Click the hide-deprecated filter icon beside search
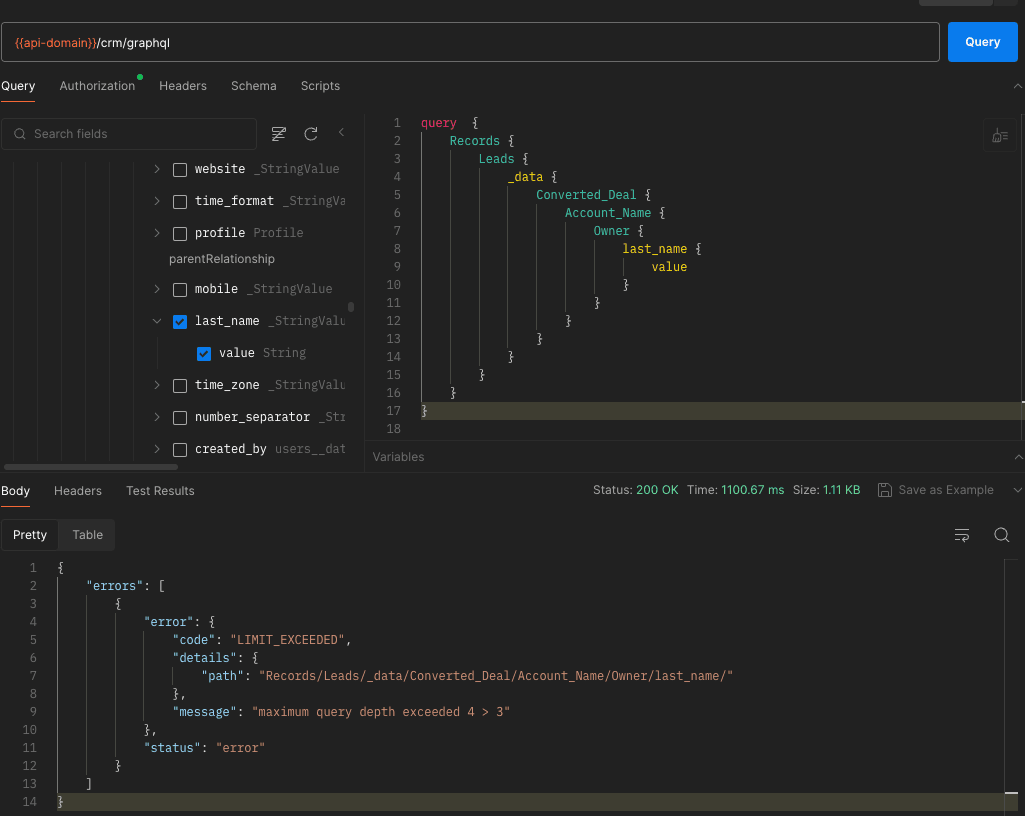This screenshot has height=816, width=1025. tap(278, 134)
